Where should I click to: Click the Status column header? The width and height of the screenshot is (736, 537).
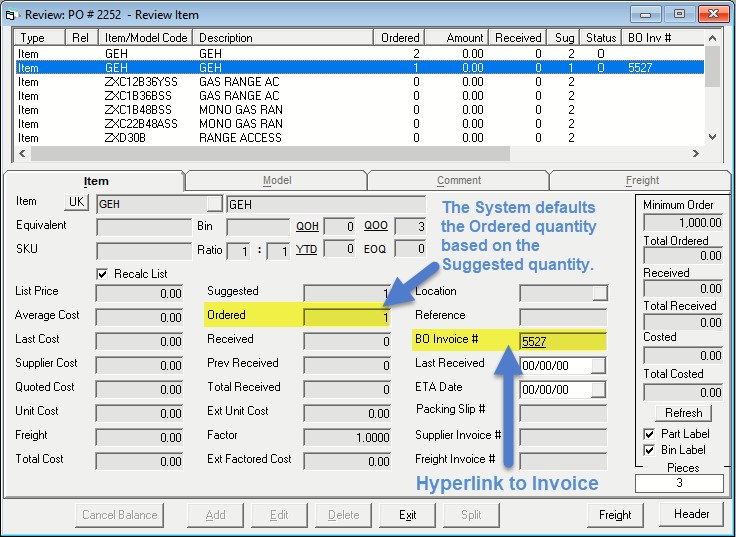(x=601, y=38)
